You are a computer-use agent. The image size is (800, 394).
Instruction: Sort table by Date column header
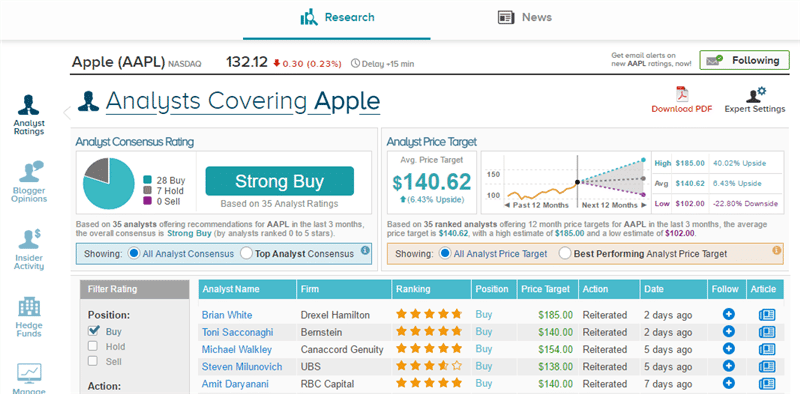674,289
